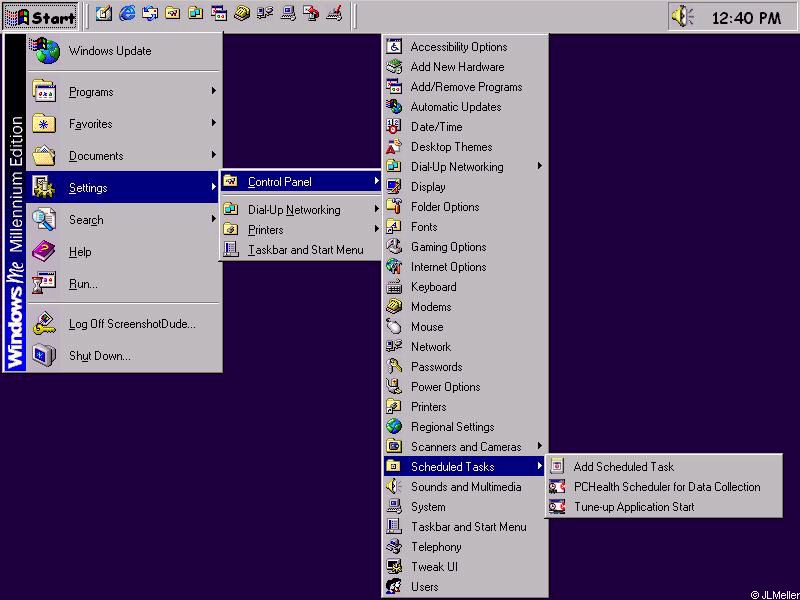Open Taskbar and Start Menu in Control Panel list

[x=466, y=527]
